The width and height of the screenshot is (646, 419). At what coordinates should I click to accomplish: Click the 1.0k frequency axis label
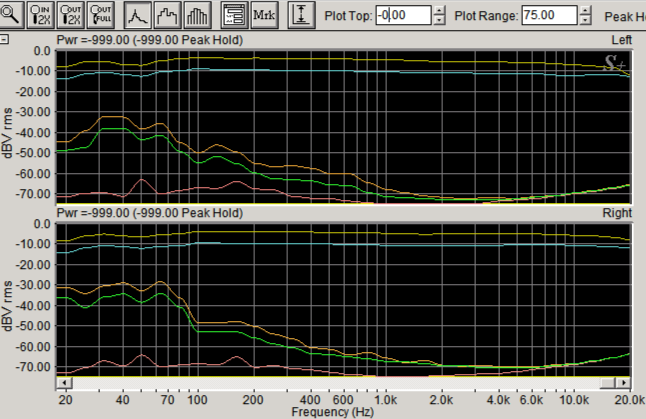point(386,400)
